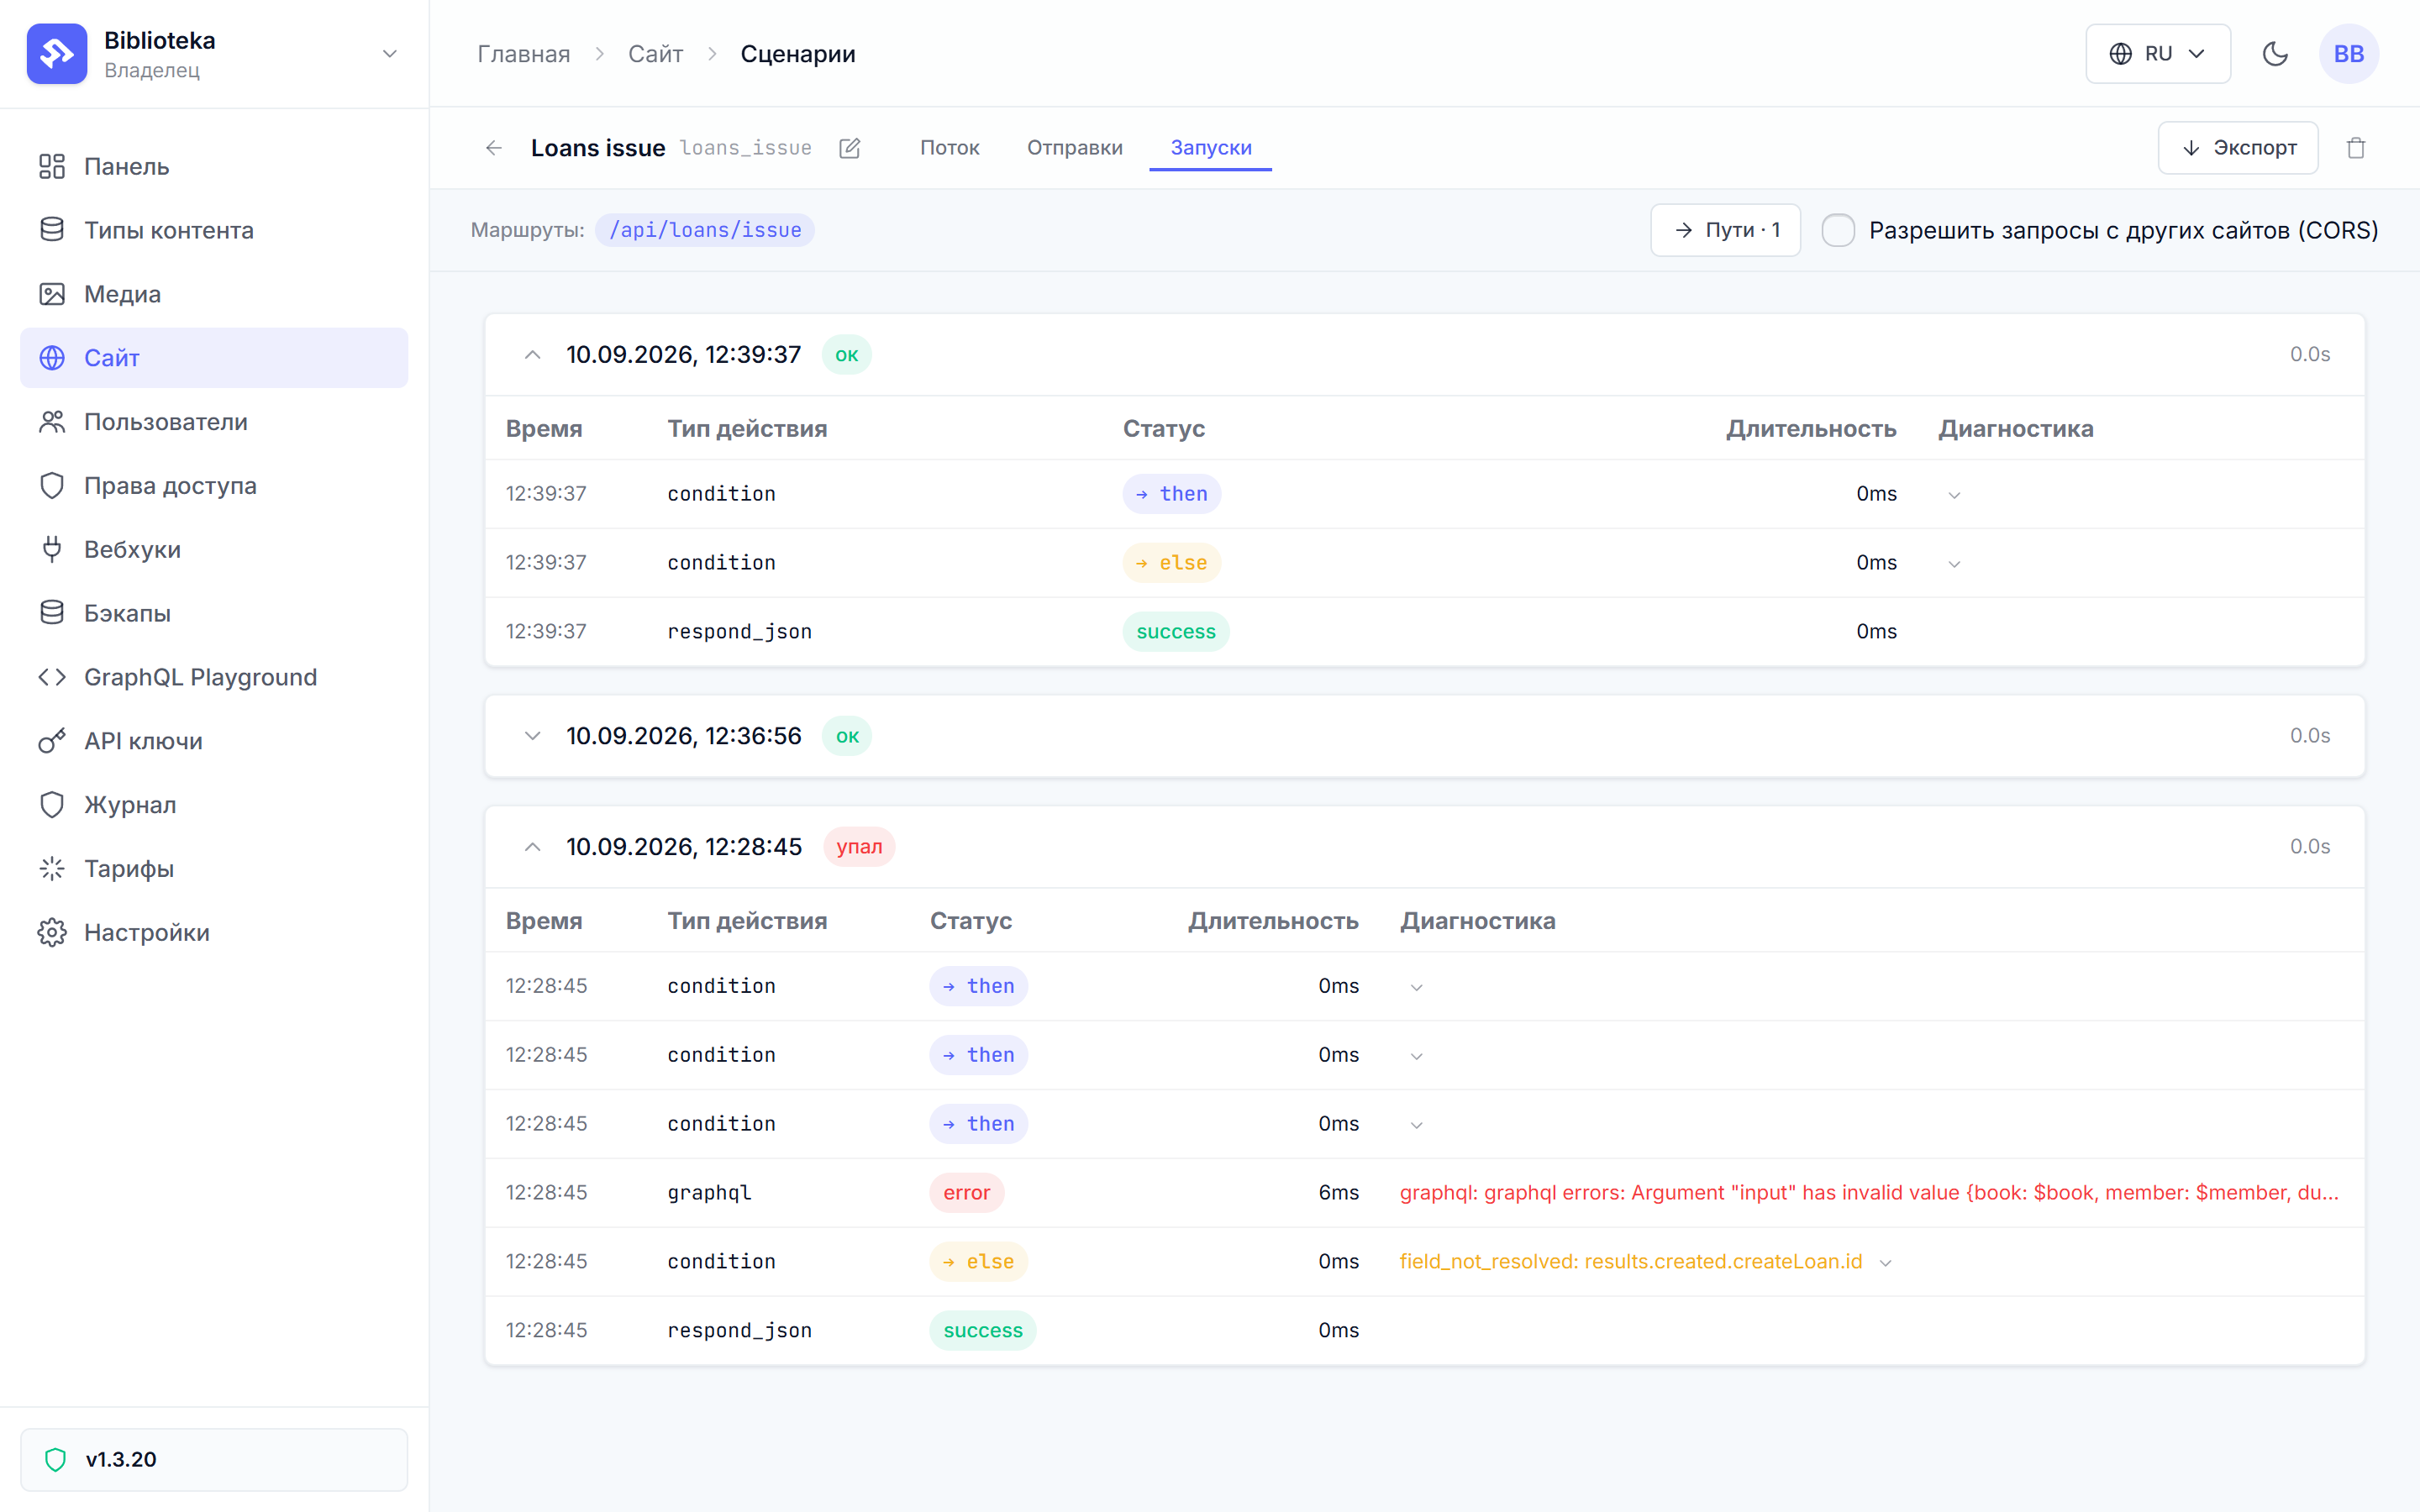Collapse the 12:39:37 run
The width and height of the screenshot is (2420, 1512).
click(x=533, y=355)
